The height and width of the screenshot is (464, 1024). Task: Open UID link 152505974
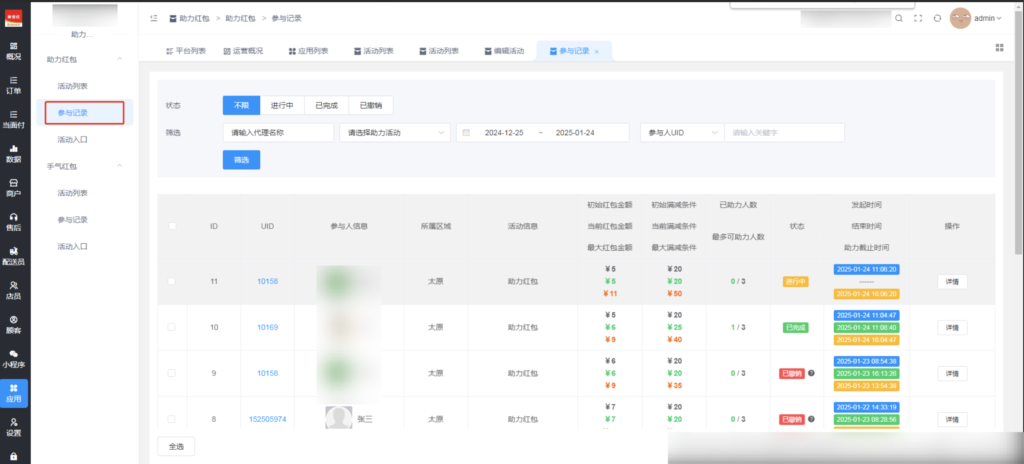[x=267, y=419]
